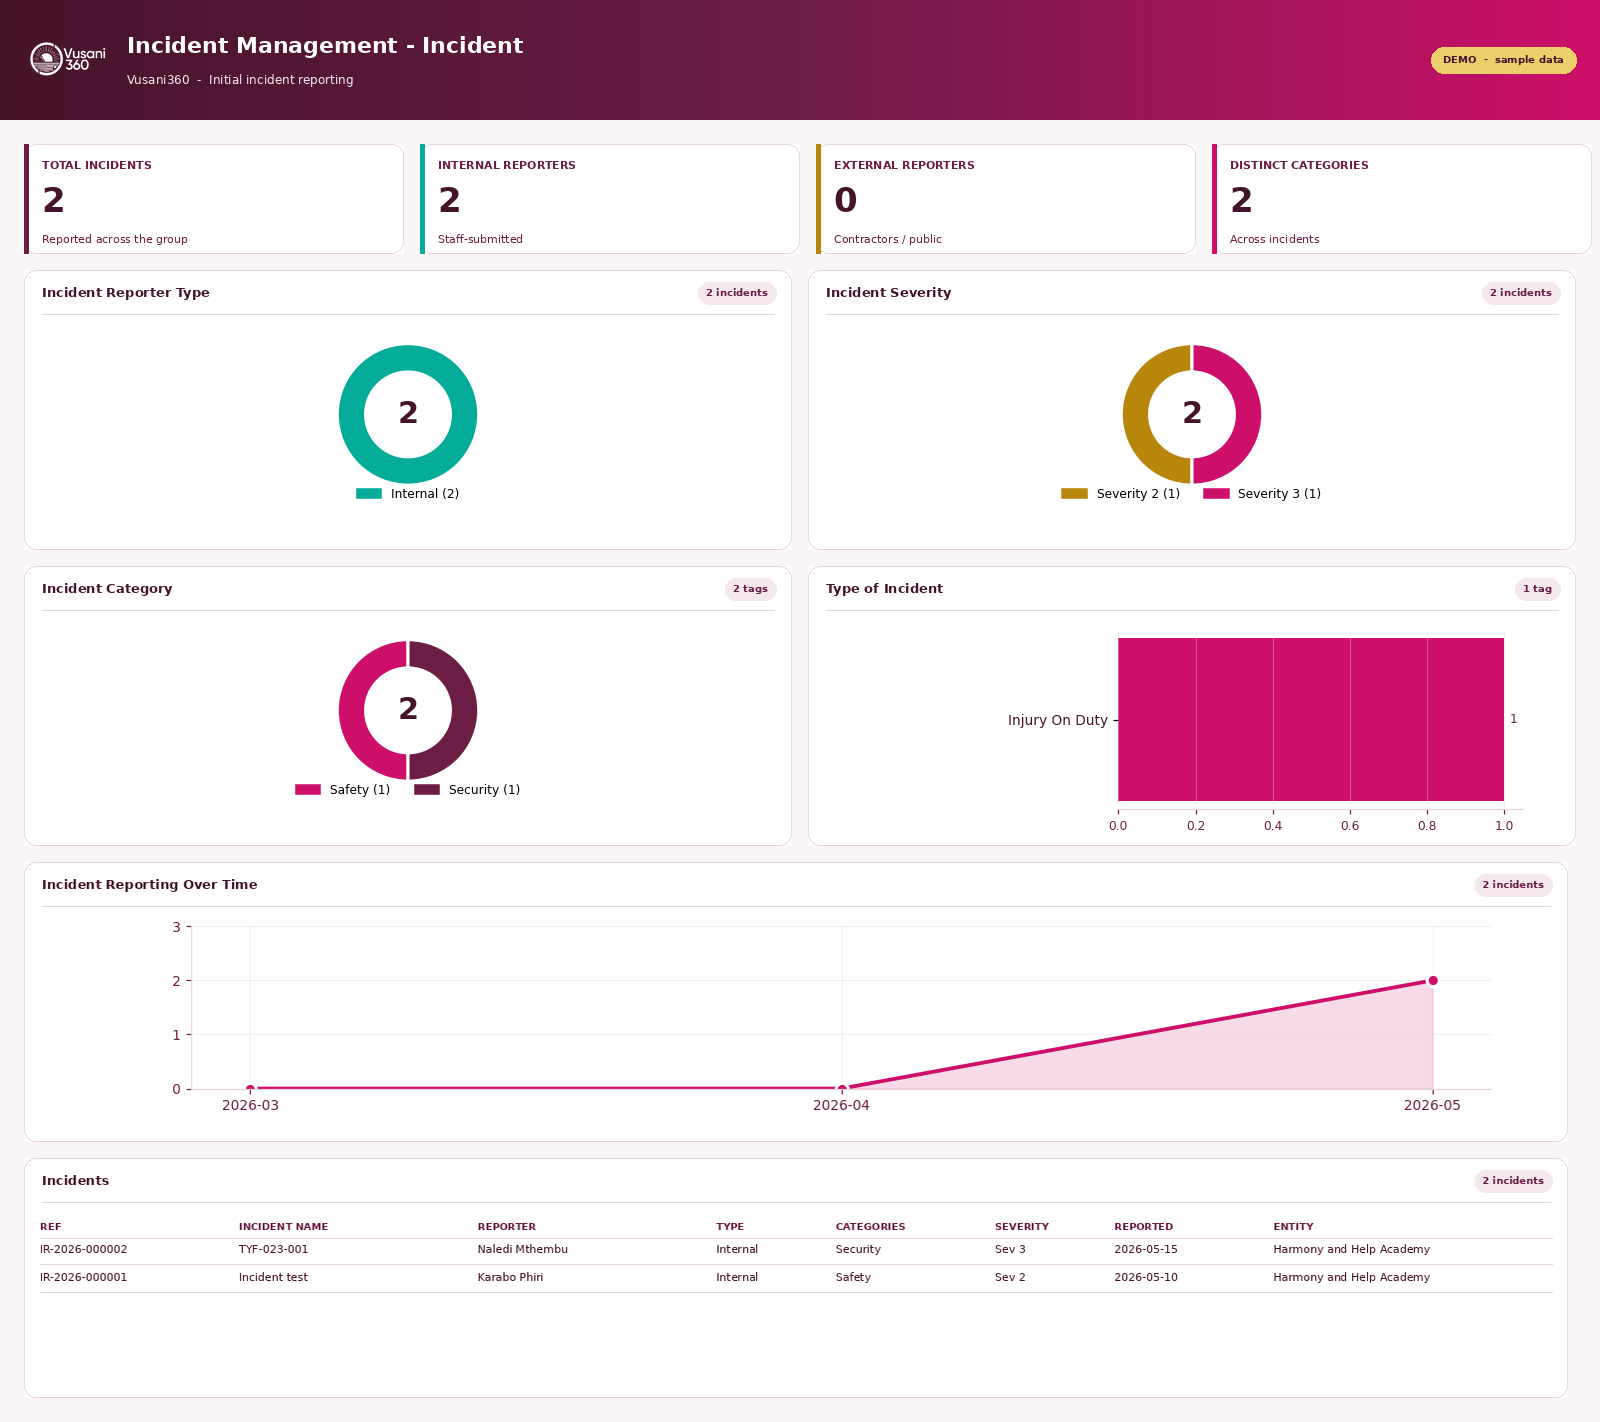Click '2 incidents' badge on Incidents table
1600x1422 pixels.
click(x=1513, y=1181)
